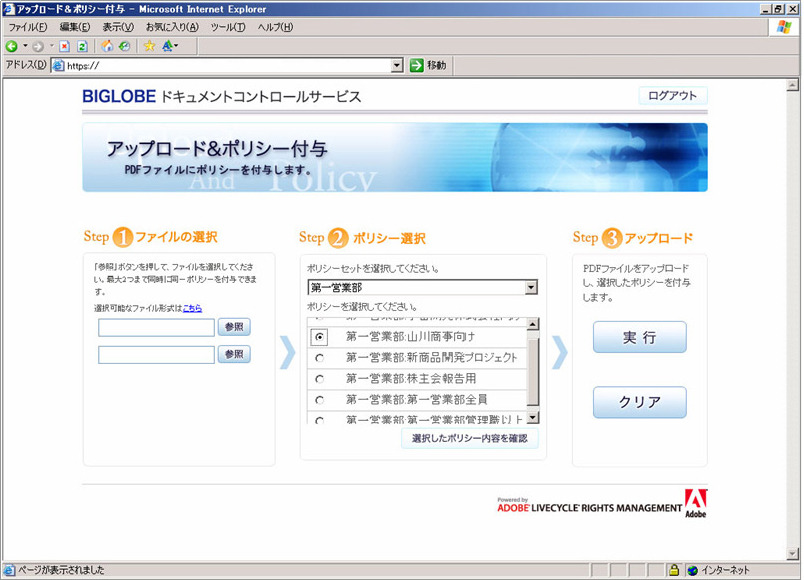804x580 pixels.
Task: Open the Back button's dropdown arrow
Action: click(24, 46)
